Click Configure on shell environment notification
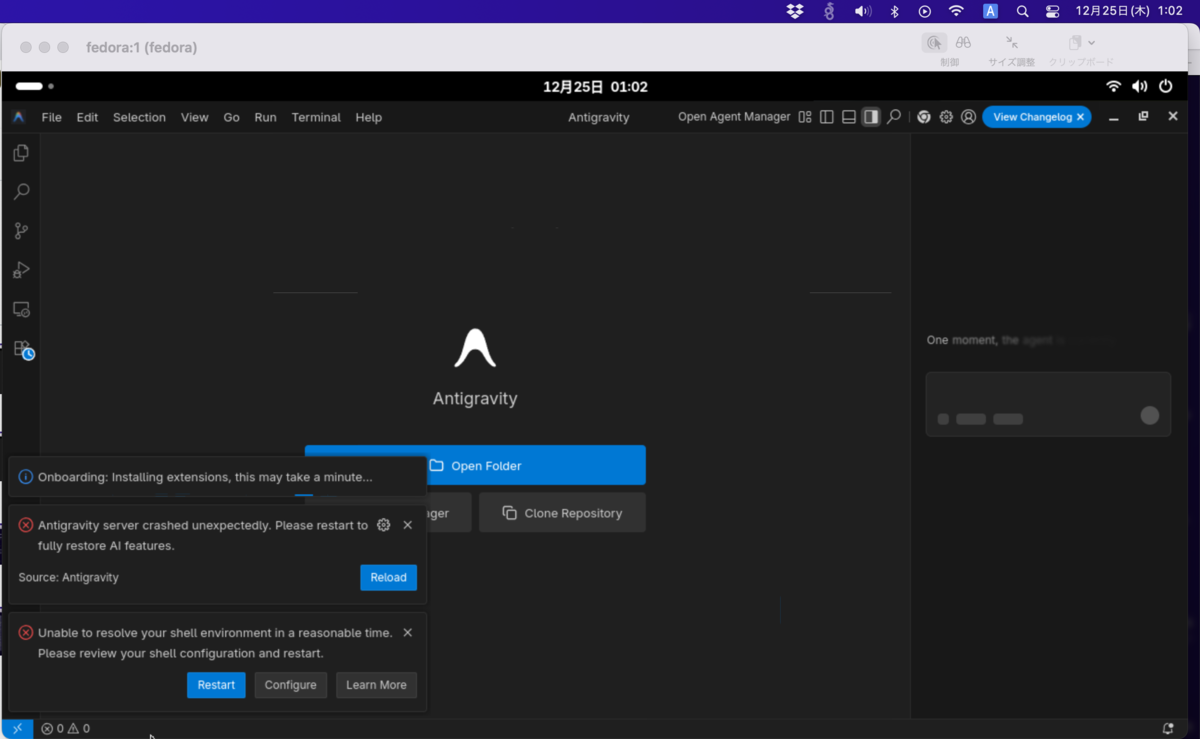Screen dimensions: 1200x739 291,685
